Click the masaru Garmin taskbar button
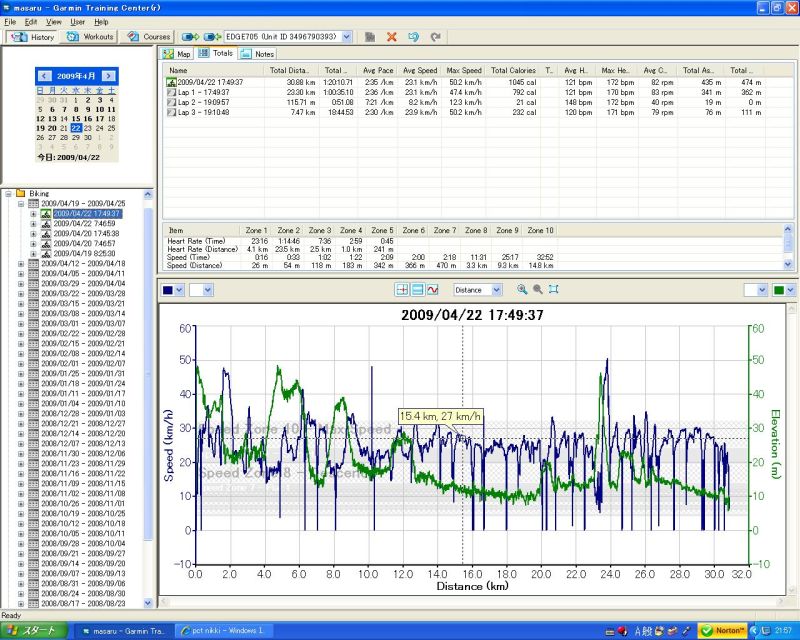Image resolution: width=800 pixels, height=640 pixels. pyautogui.click(x=123, y=631)
